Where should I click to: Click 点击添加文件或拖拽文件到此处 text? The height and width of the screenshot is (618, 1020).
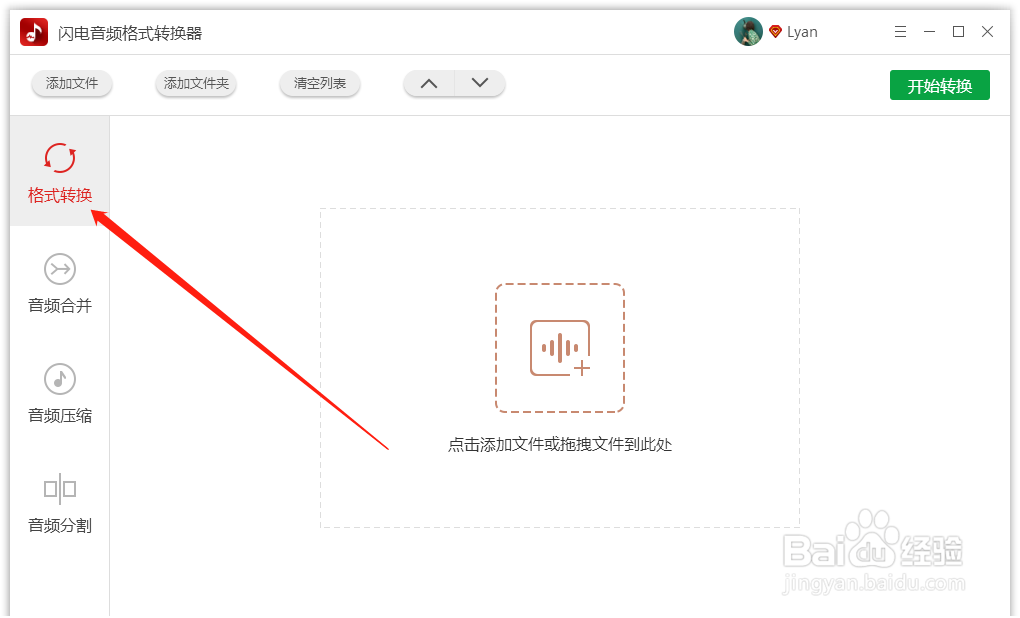(560, 445)
